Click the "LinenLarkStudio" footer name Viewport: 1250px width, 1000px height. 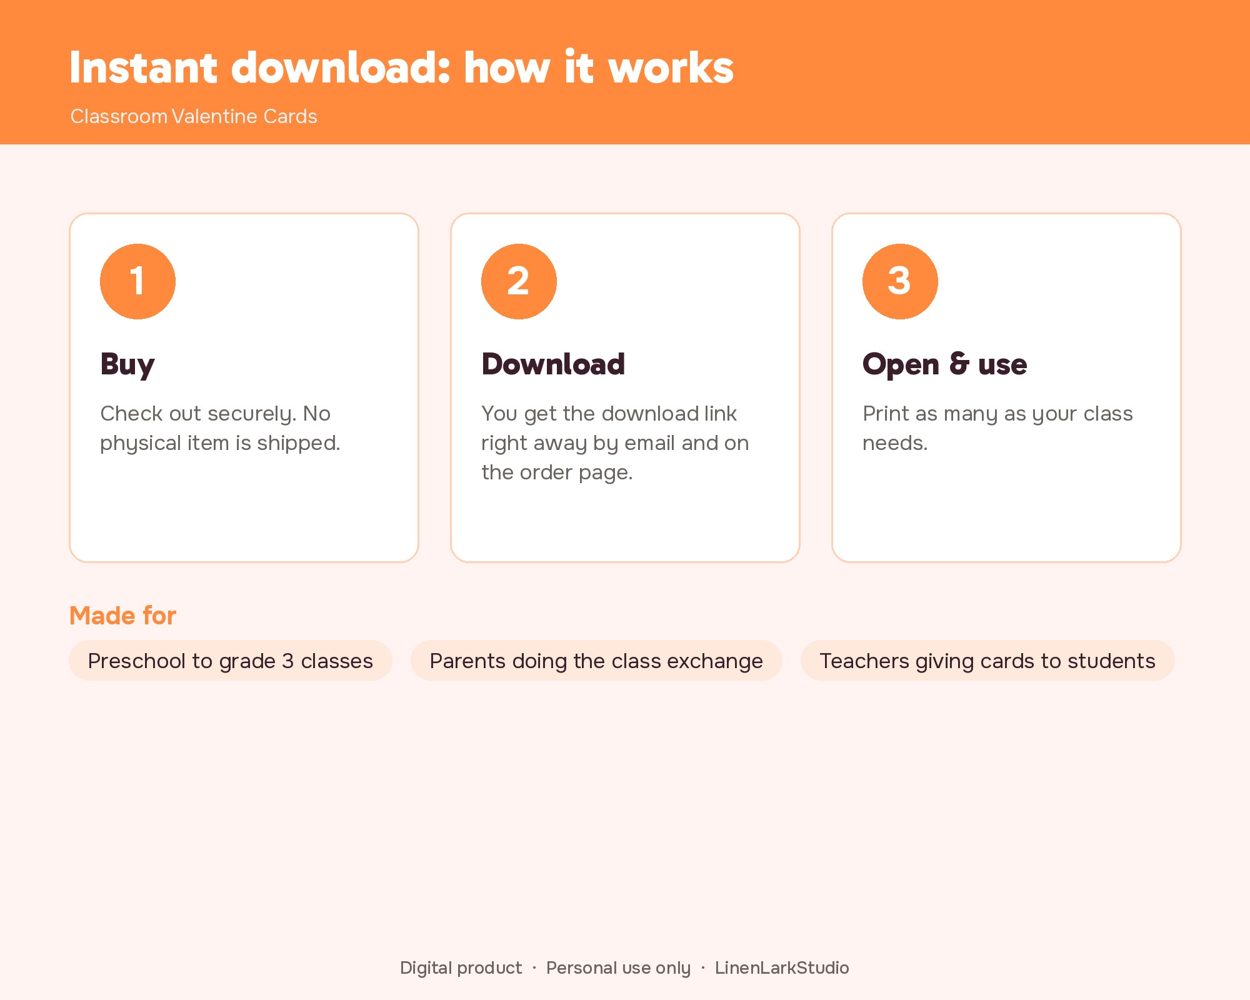782,968
